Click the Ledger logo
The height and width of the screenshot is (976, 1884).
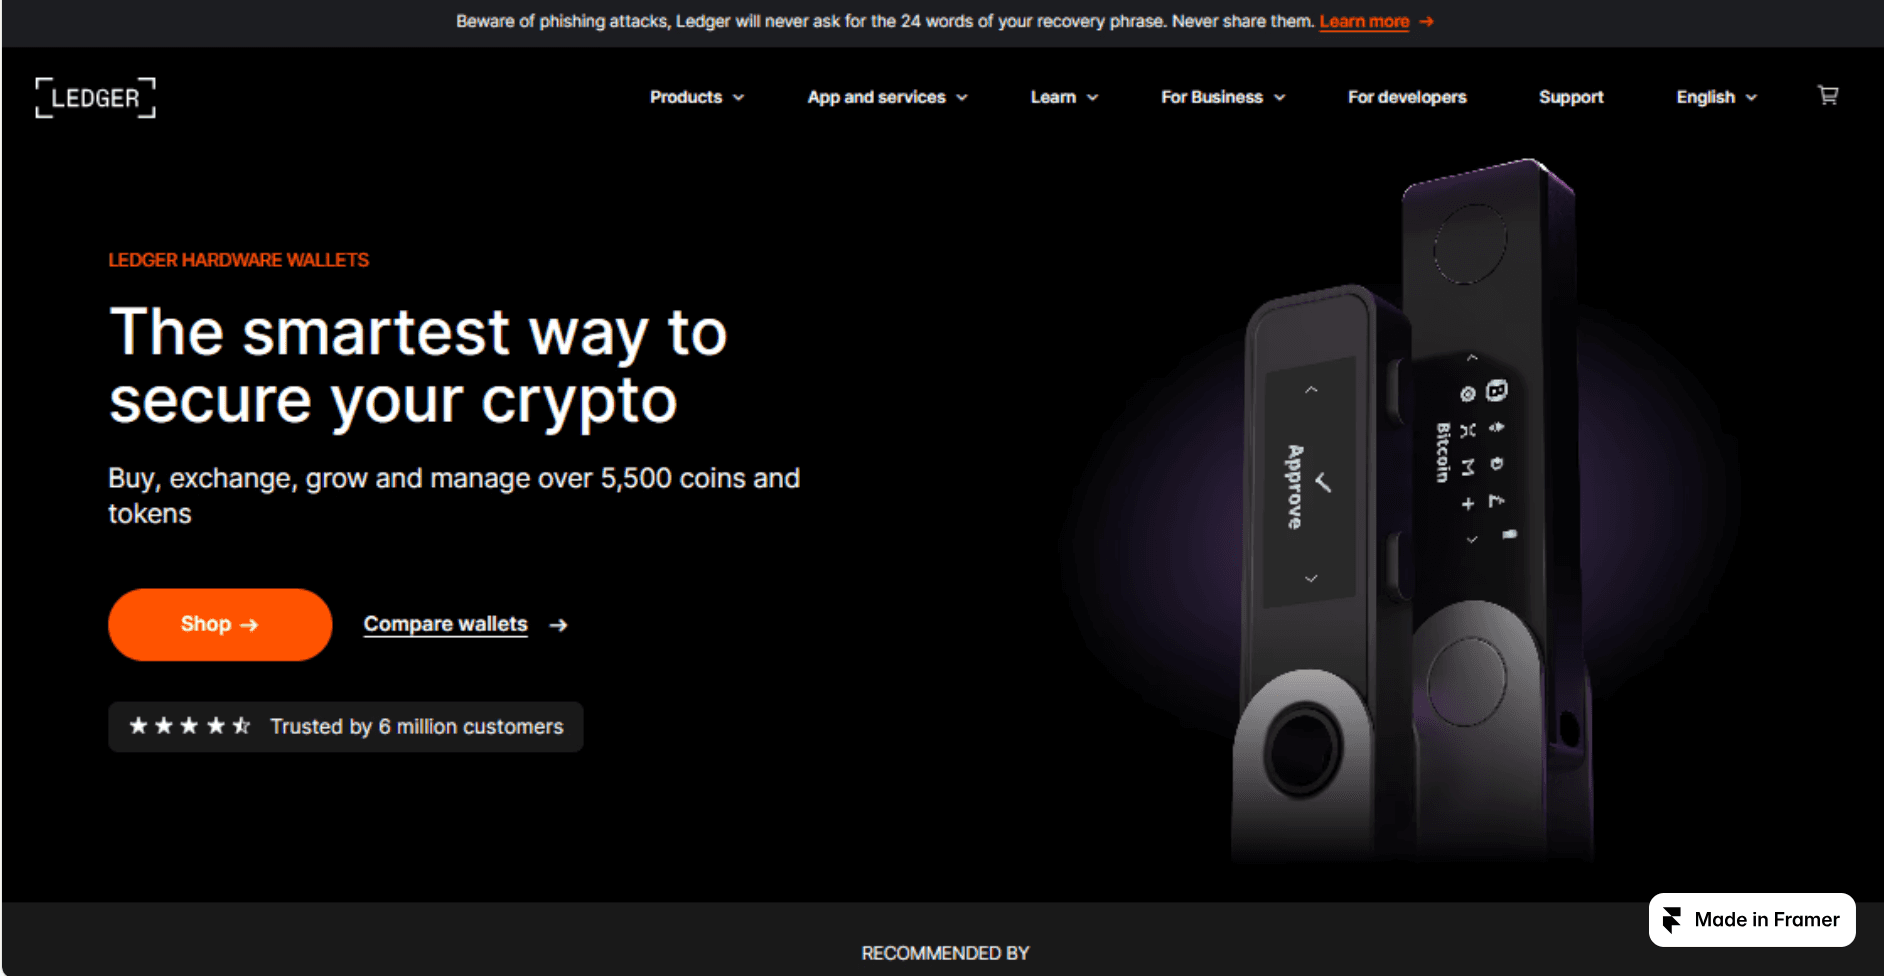pos(96,97)
